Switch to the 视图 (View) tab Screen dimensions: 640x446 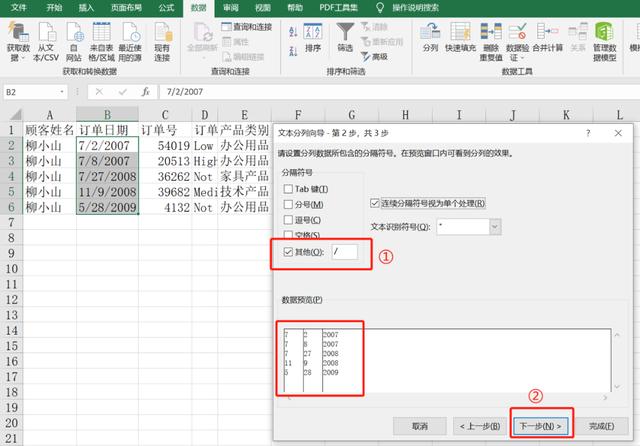point(263,7)
